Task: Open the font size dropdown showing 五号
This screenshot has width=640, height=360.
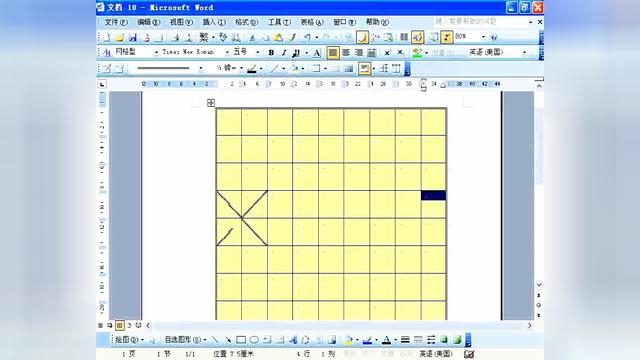Action: pyautogui.click(x=258, y=53)
